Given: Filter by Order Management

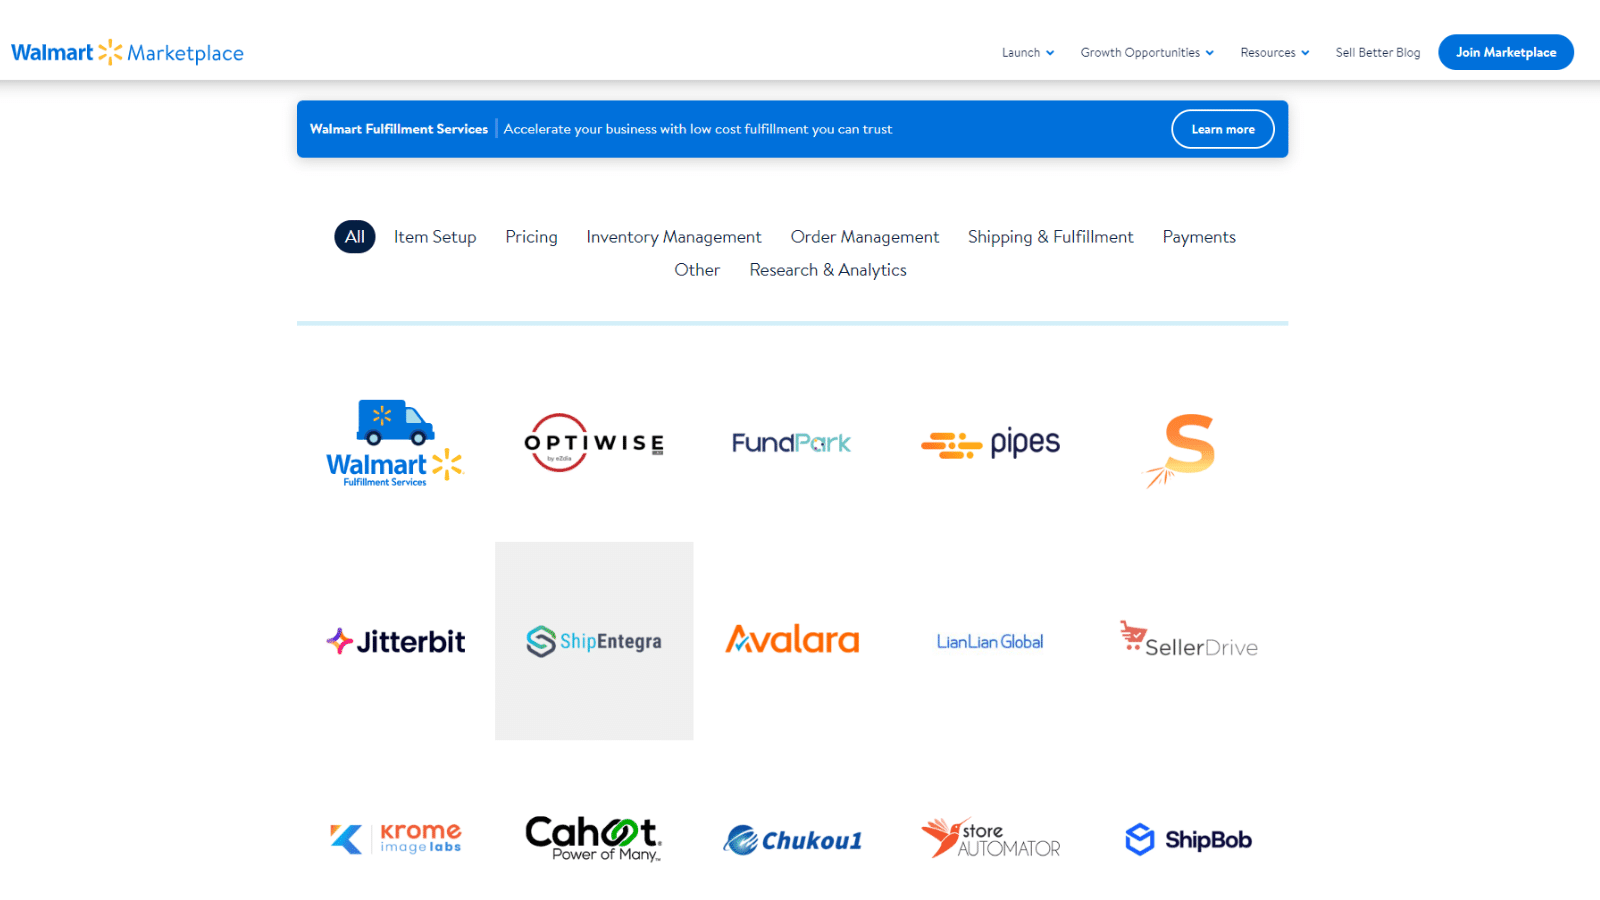Looking at the screenshot, I should pos(865,237).
